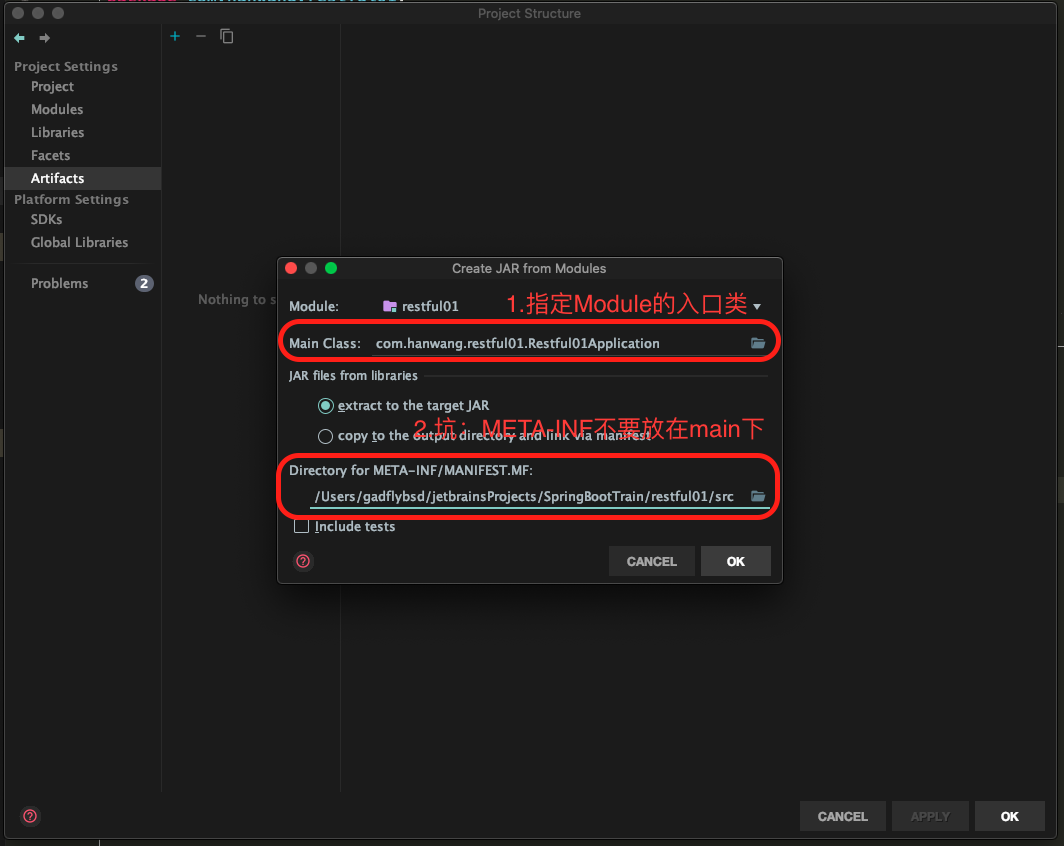Open help in Create JAR dialog
Screen dimensions: 1064x846
pyautogui.click(x=304, y=561)
